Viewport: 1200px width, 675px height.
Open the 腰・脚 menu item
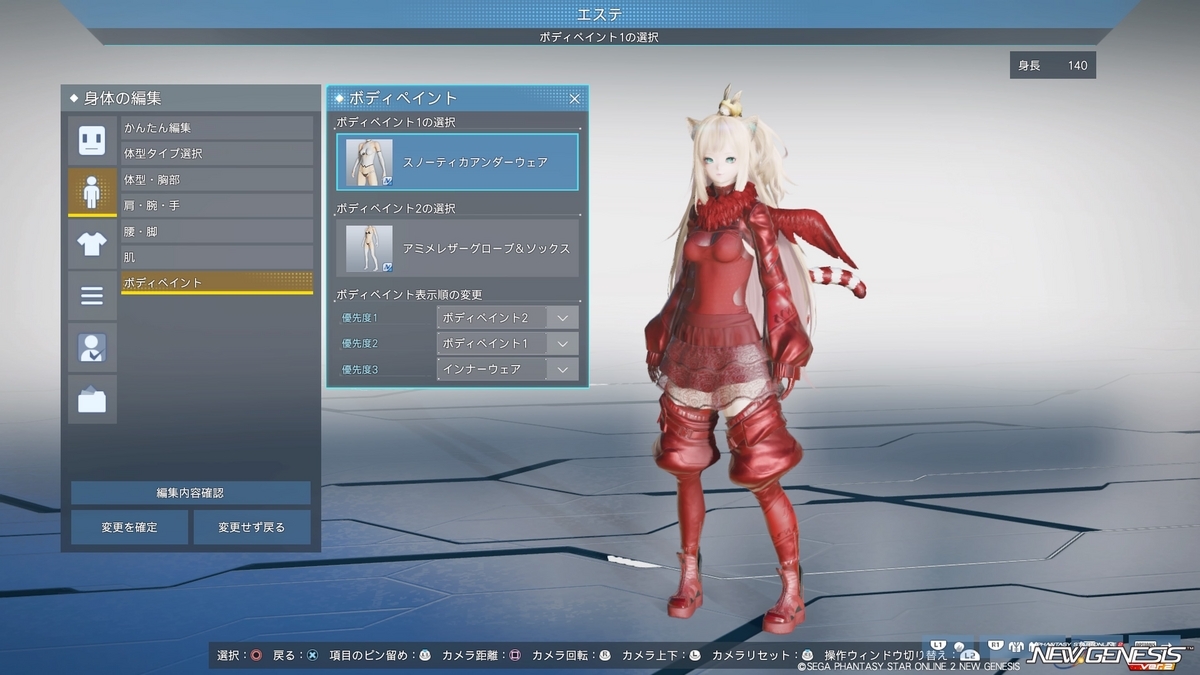217,231
